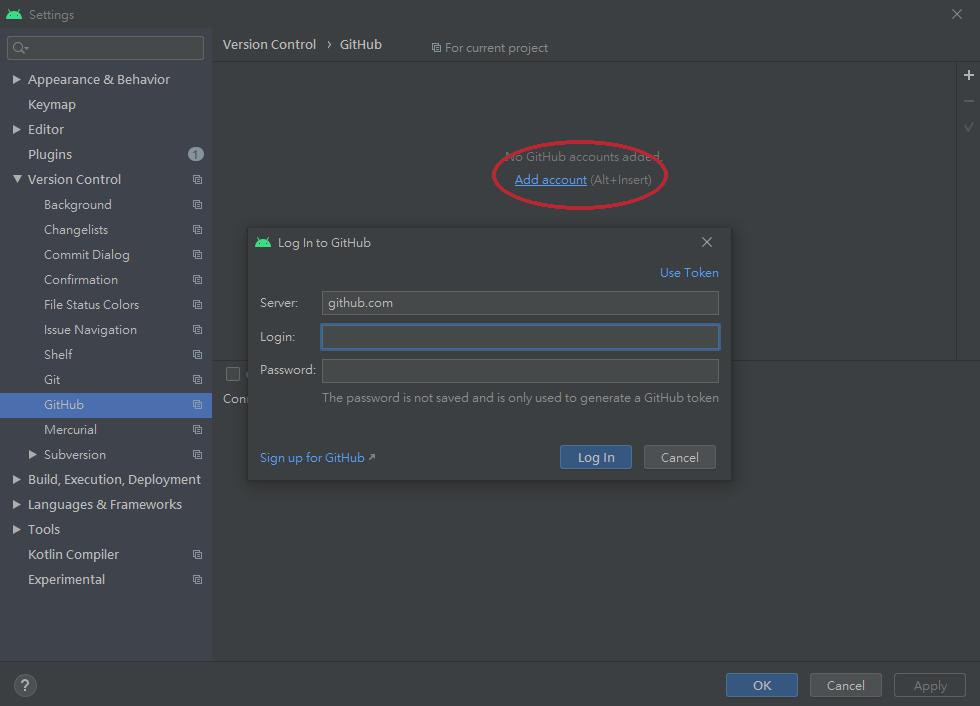Expand the Subversion node
The width and height of the screenshot is (980, 706).
click(x=32, y=454)
